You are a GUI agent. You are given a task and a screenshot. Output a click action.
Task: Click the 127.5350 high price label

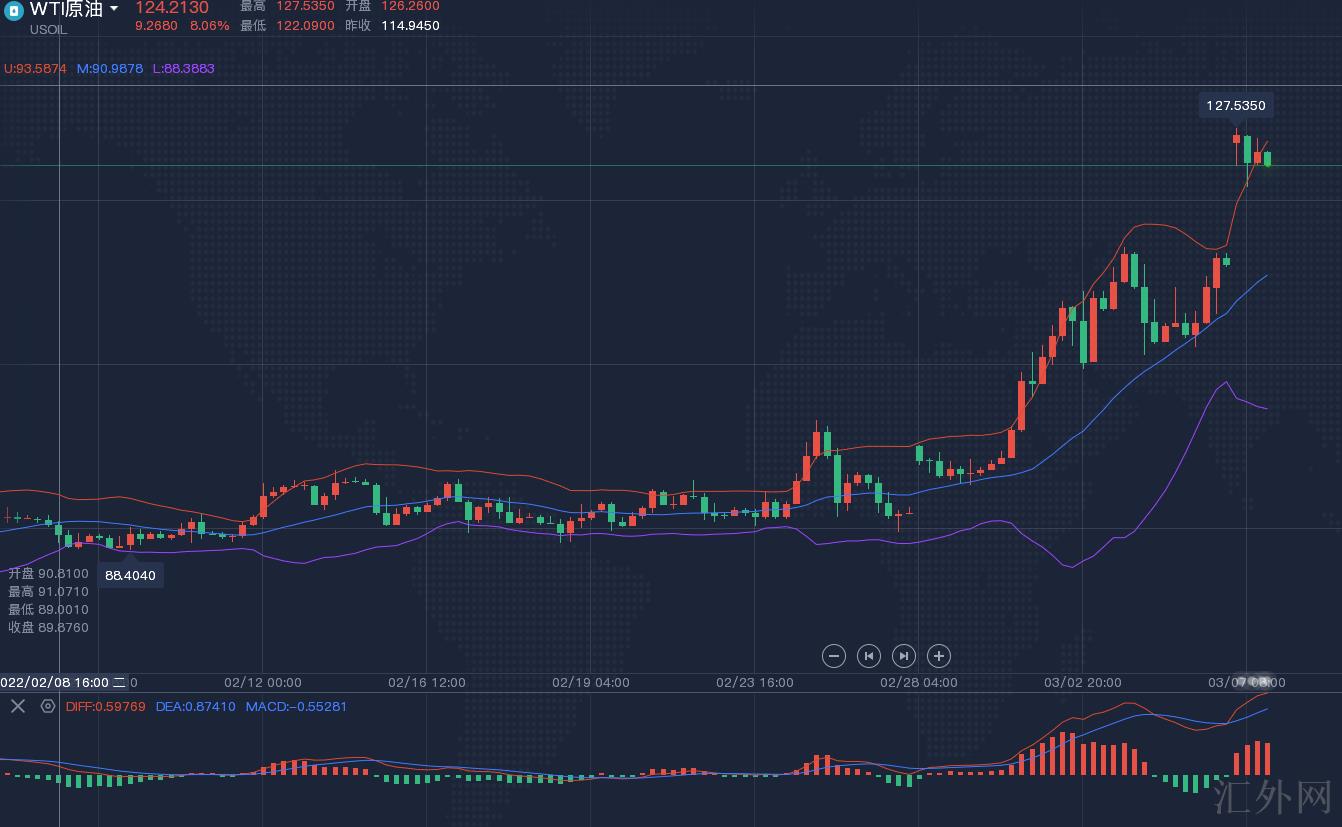1235,105
